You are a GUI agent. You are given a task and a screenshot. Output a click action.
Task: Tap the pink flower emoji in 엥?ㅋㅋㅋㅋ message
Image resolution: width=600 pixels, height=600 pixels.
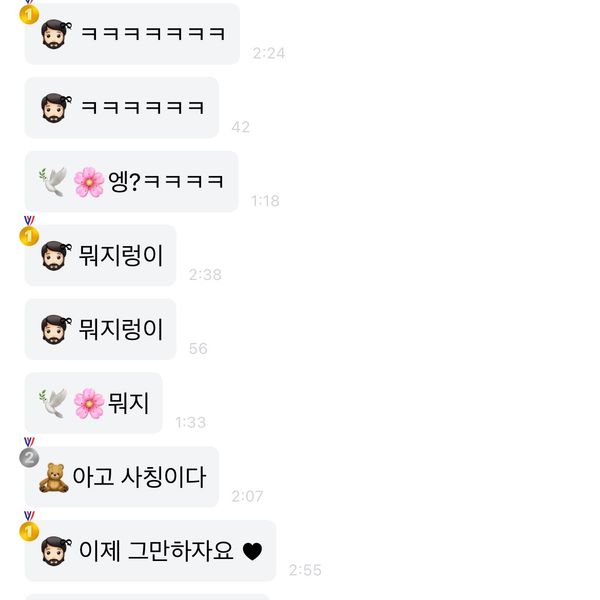tap(89, 182)
